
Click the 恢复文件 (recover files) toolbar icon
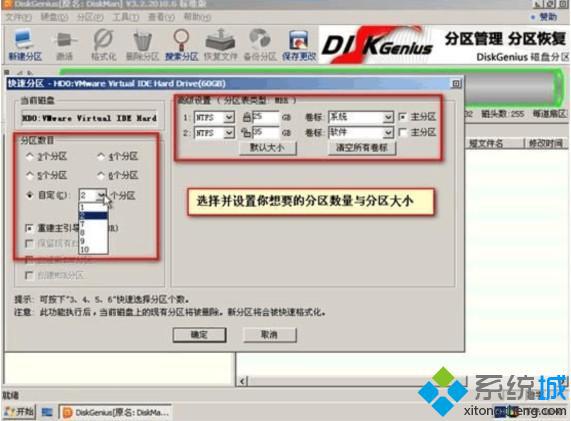click(x=220, y=45)
